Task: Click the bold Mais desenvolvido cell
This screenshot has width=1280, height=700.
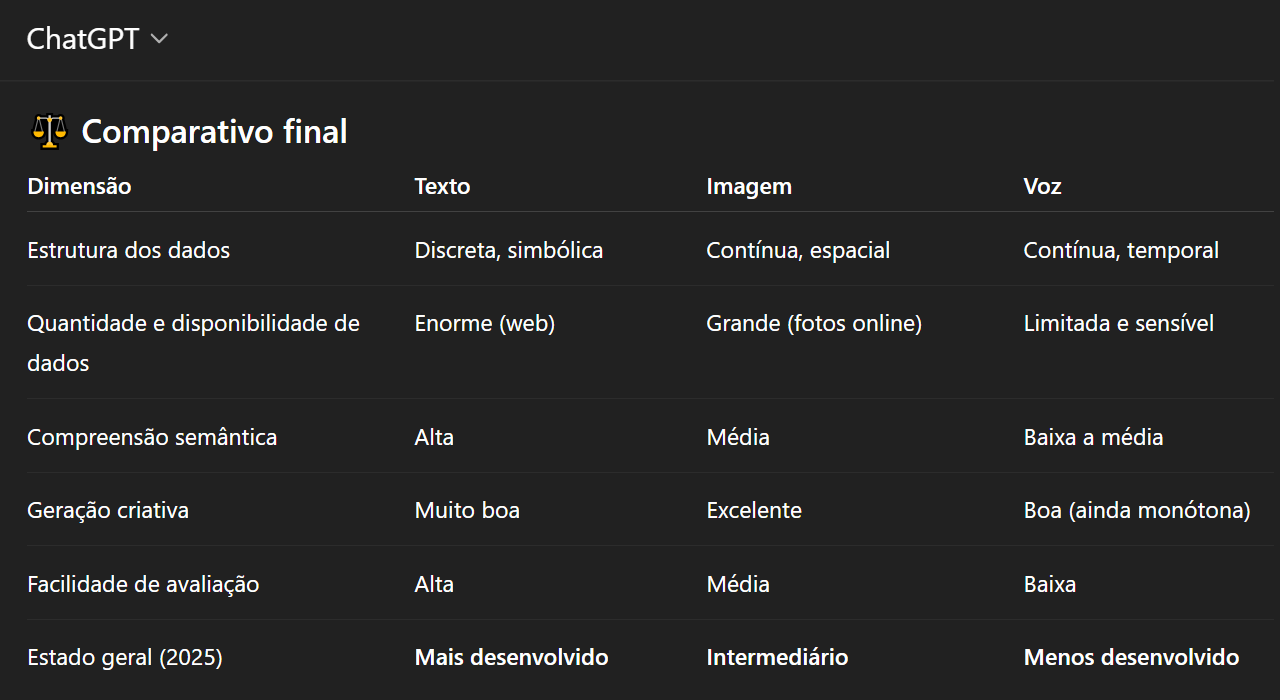Action: [x=511, y=657]
